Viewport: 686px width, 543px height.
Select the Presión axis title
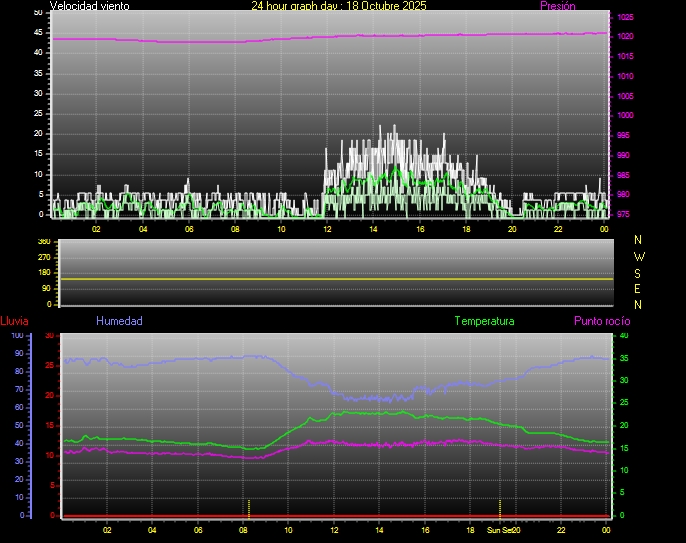557,6
